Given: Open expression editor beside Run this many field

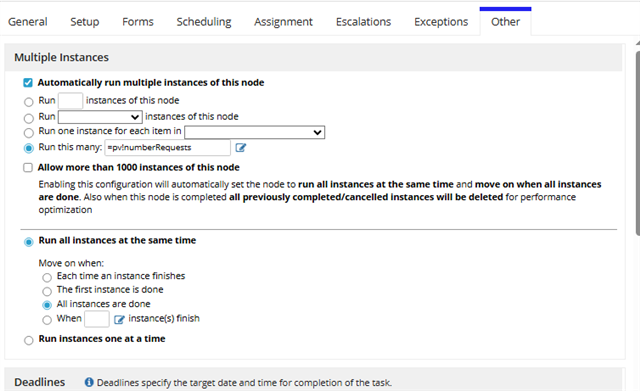Looking at the screenshot, I should [x=240, y=148].
